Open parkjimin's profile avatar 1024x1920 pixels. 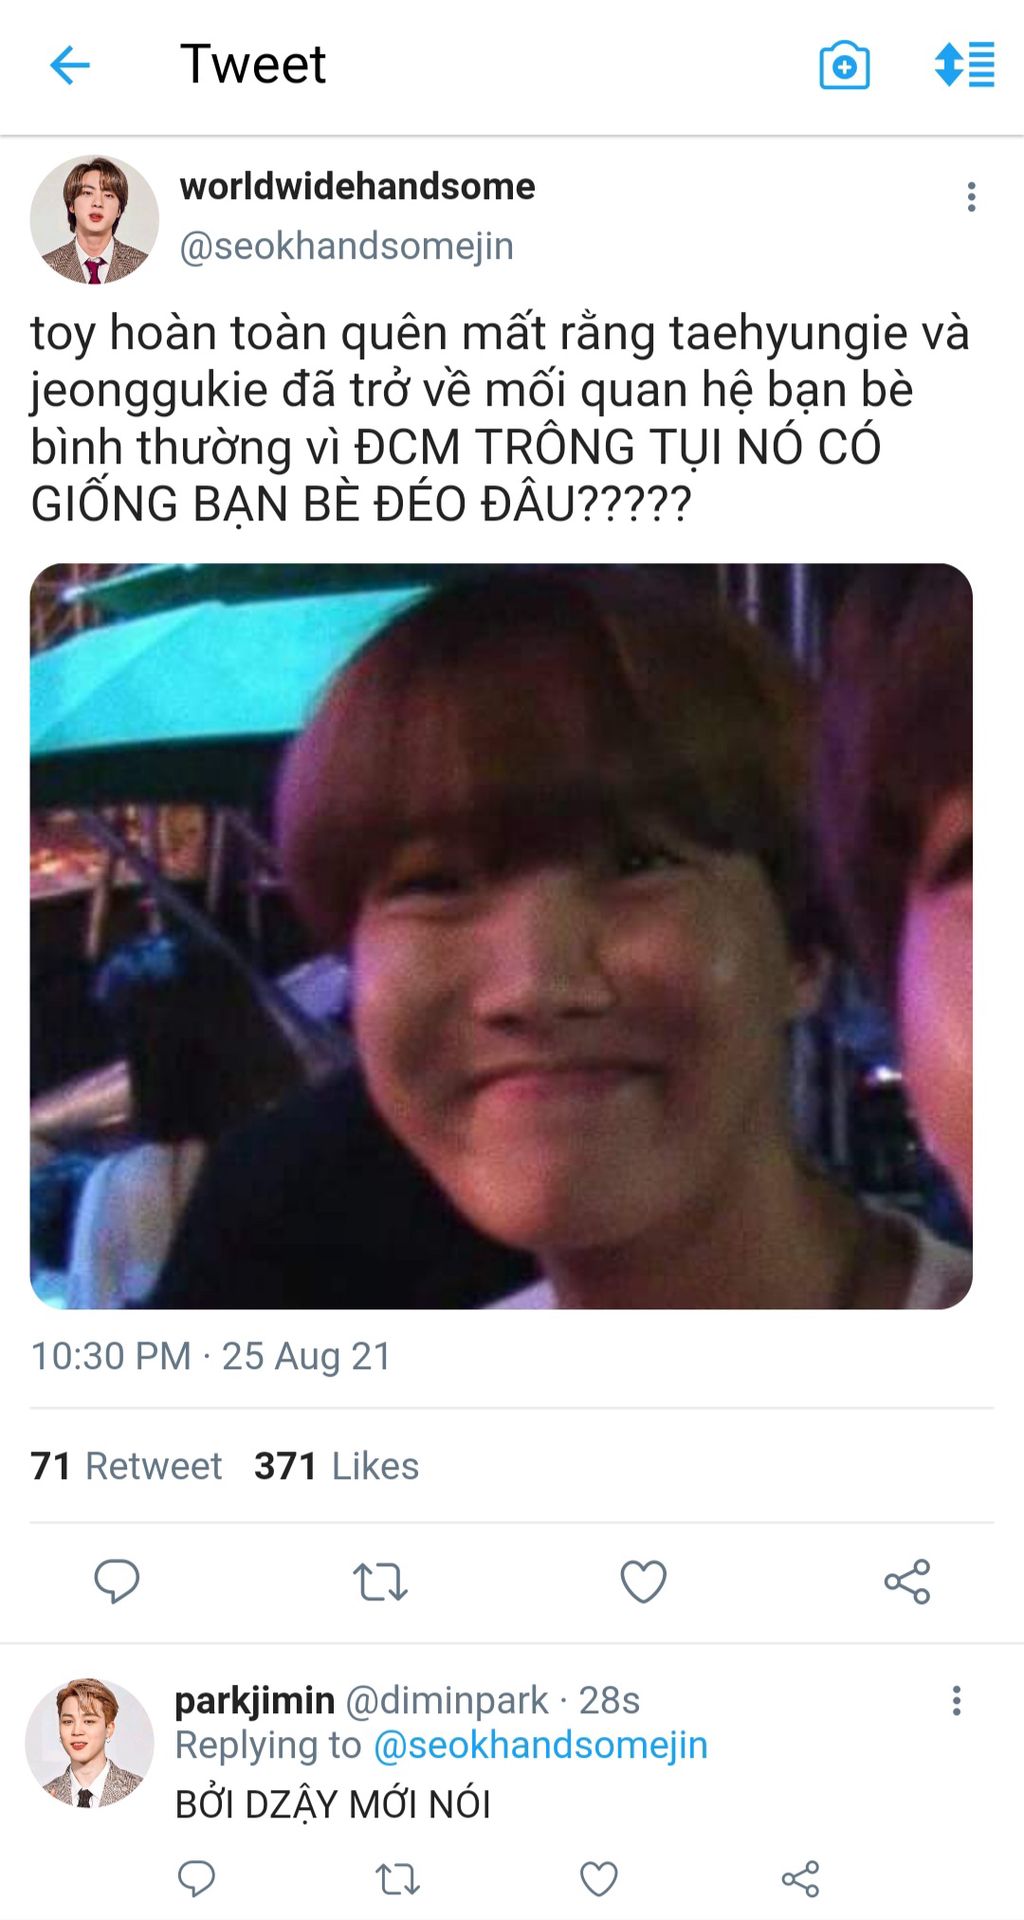coord(89,1743)
